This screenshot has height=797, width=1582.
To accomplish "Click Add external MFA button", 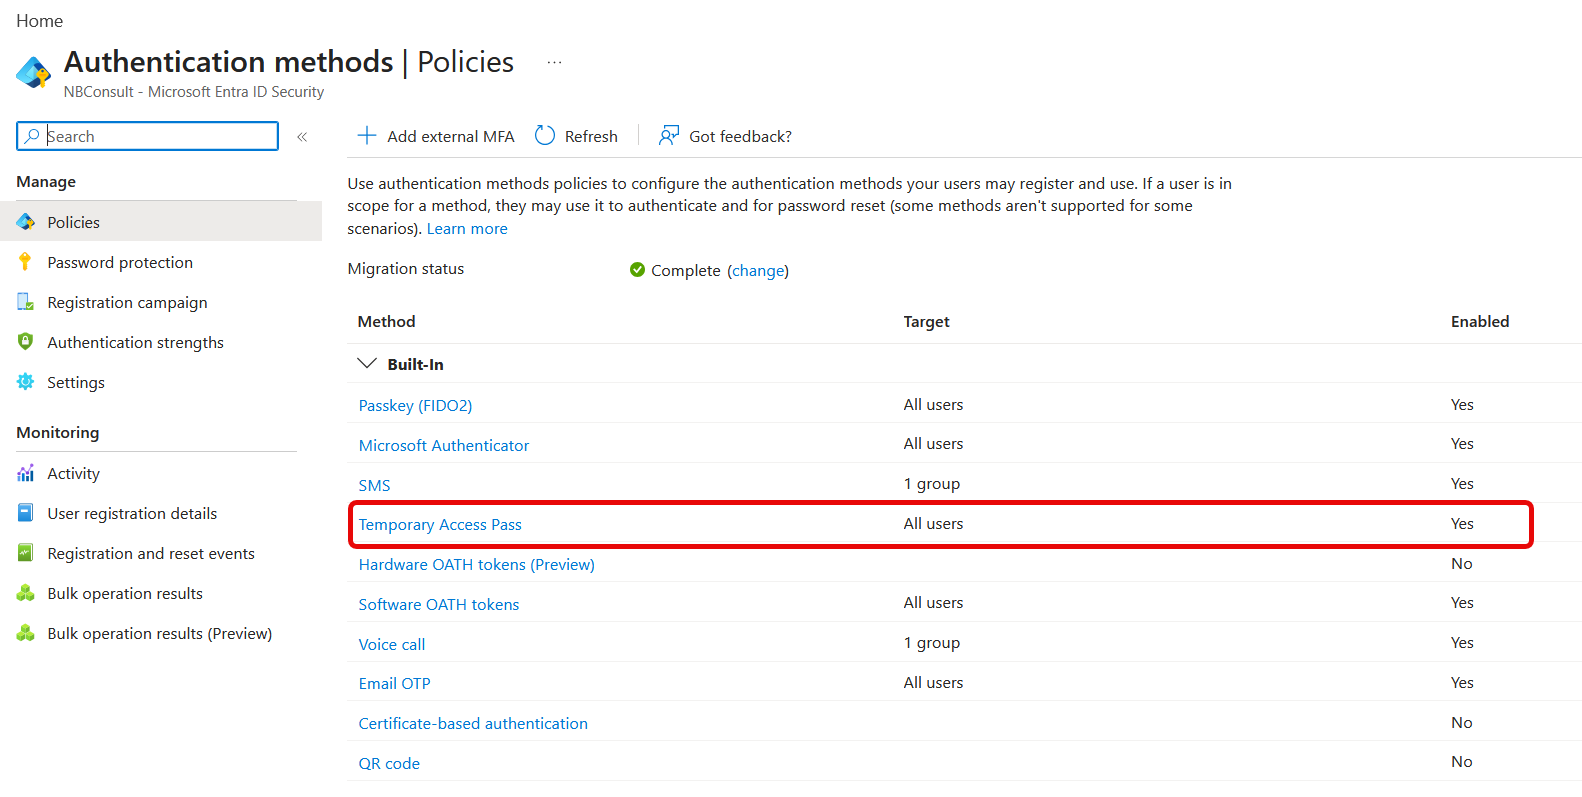I will [436, 136].
